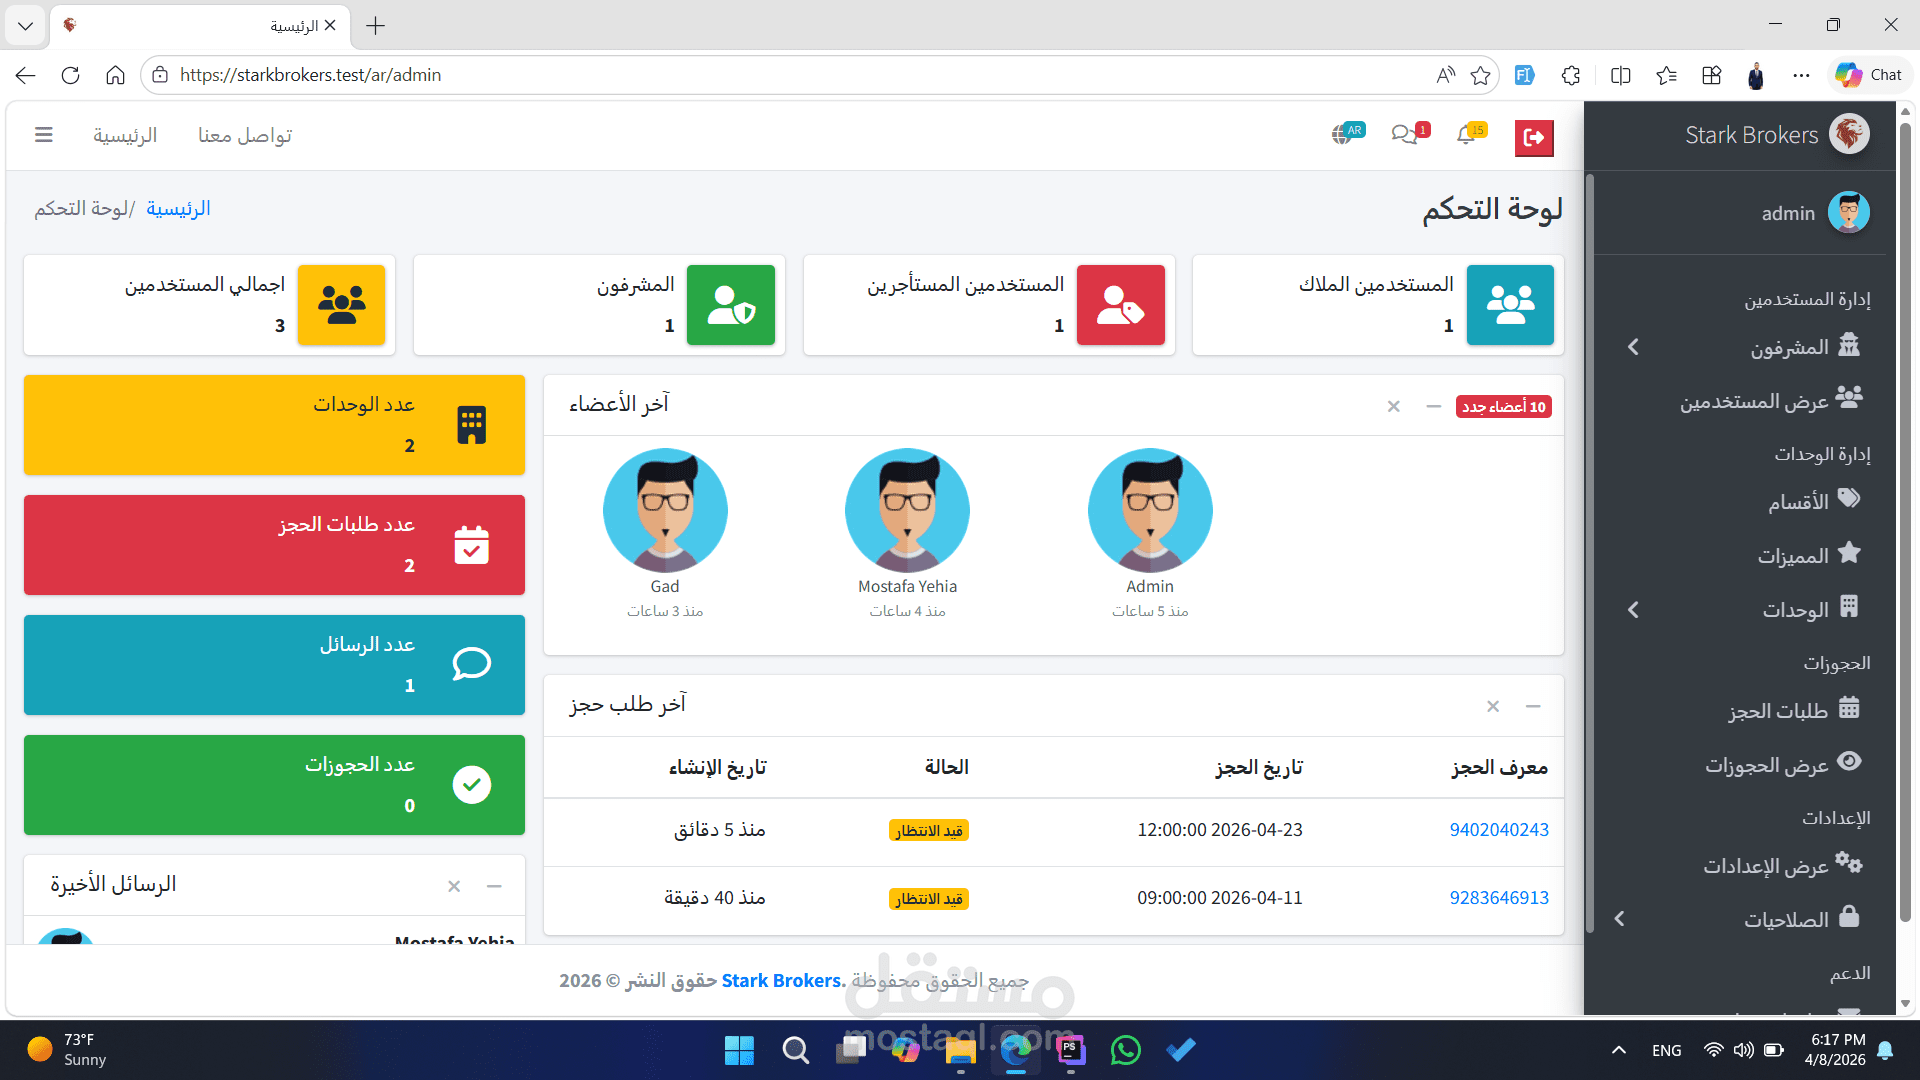This screenshot has width=1920, height=1080.
Task: Open booking record 9402040243
Action: [x=1499, y=829]
